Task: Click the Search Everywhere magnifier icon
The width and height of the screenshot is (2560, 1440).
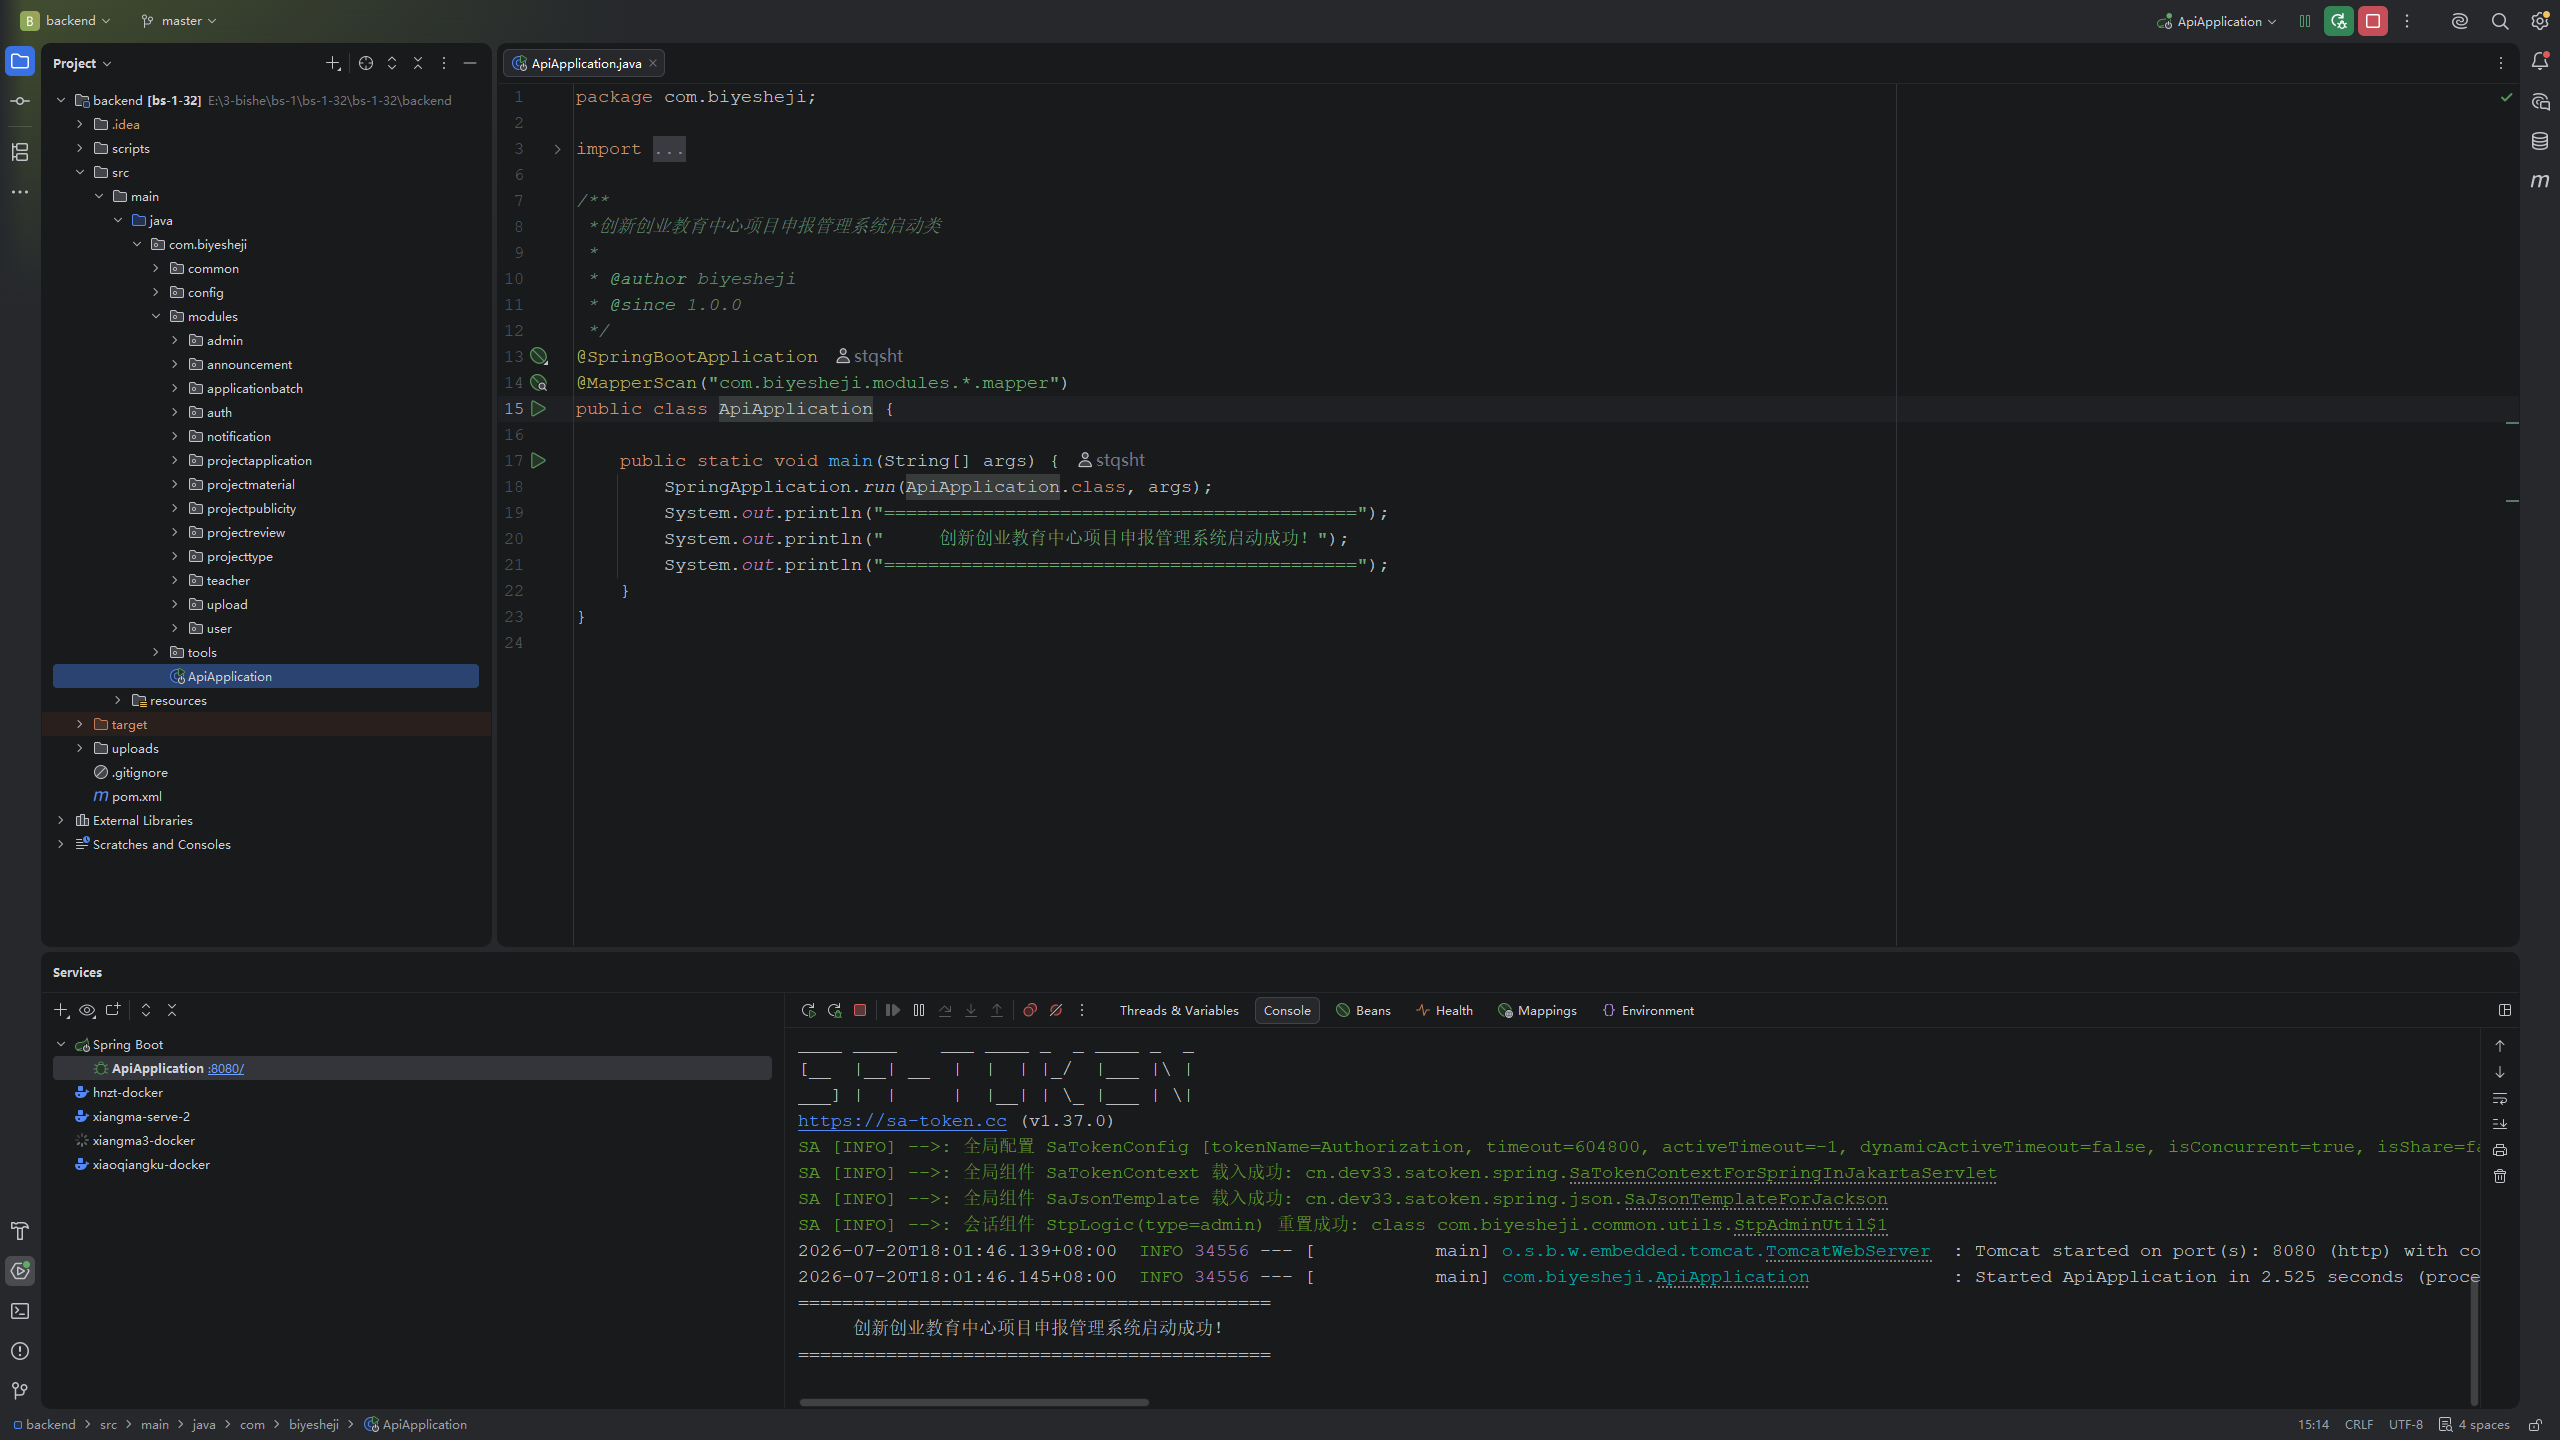Action: (x=2500, y=21)
